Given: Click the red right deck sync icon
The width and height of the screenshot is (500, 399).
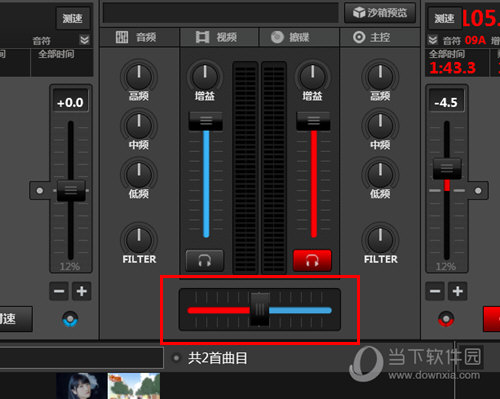Looking at the screenshot, I should pos(446,319).
